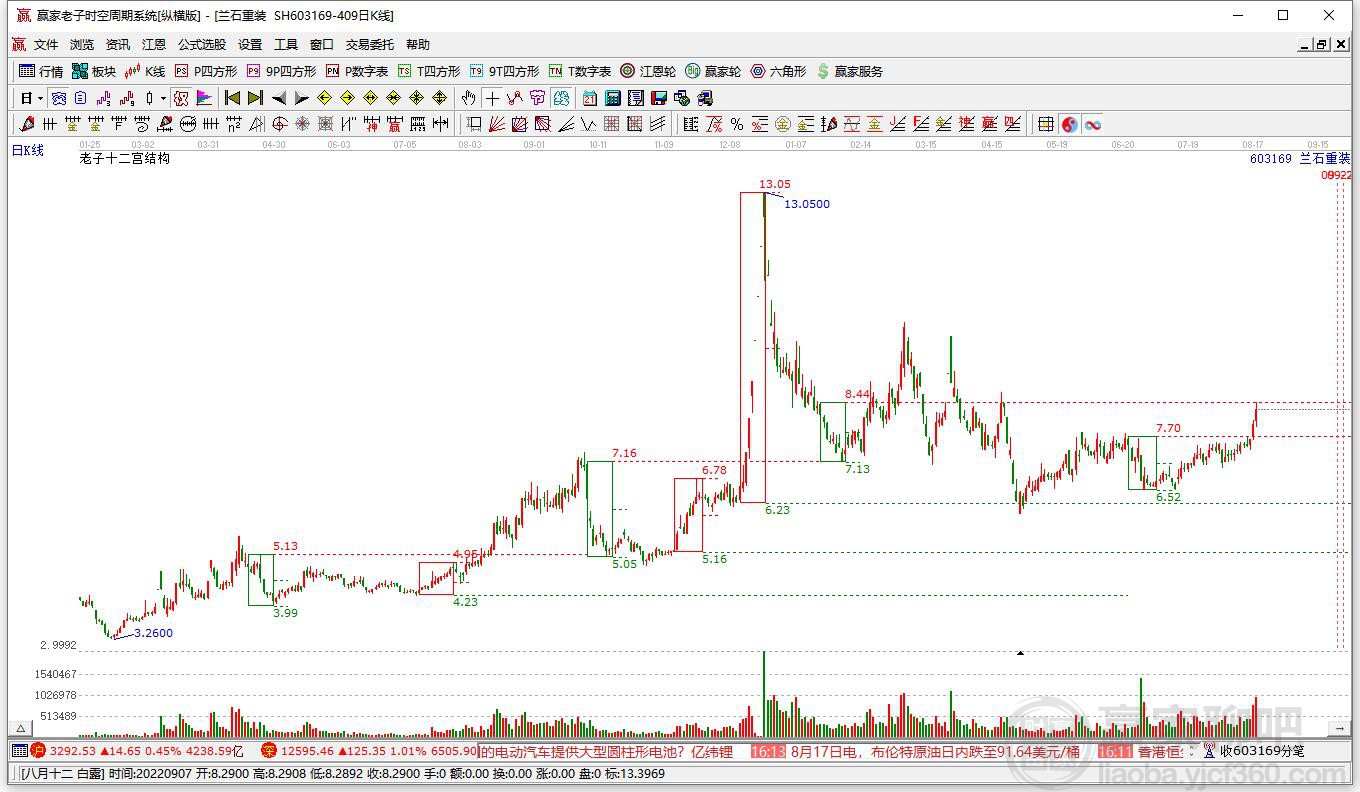Click the yellow diamond horizontal double-arrow icon

370,98
